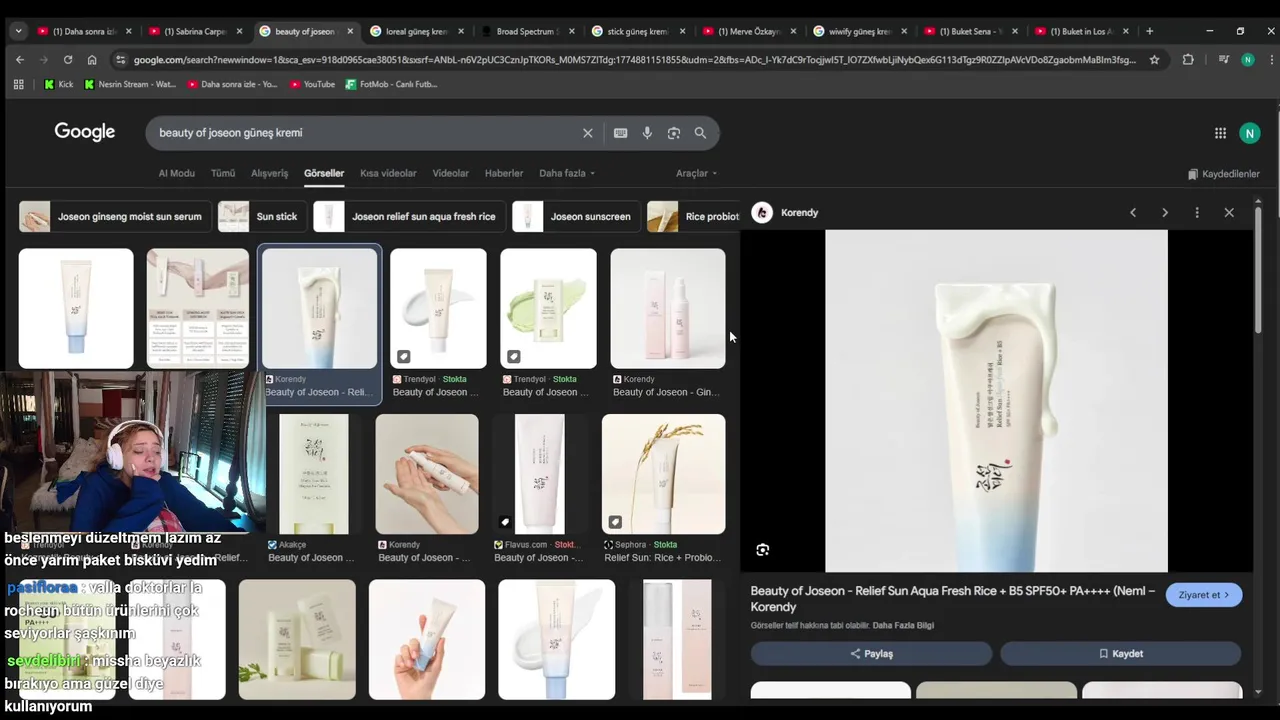Click the browser address bar
Screen dimensions: 1280x720
point(634,60)
